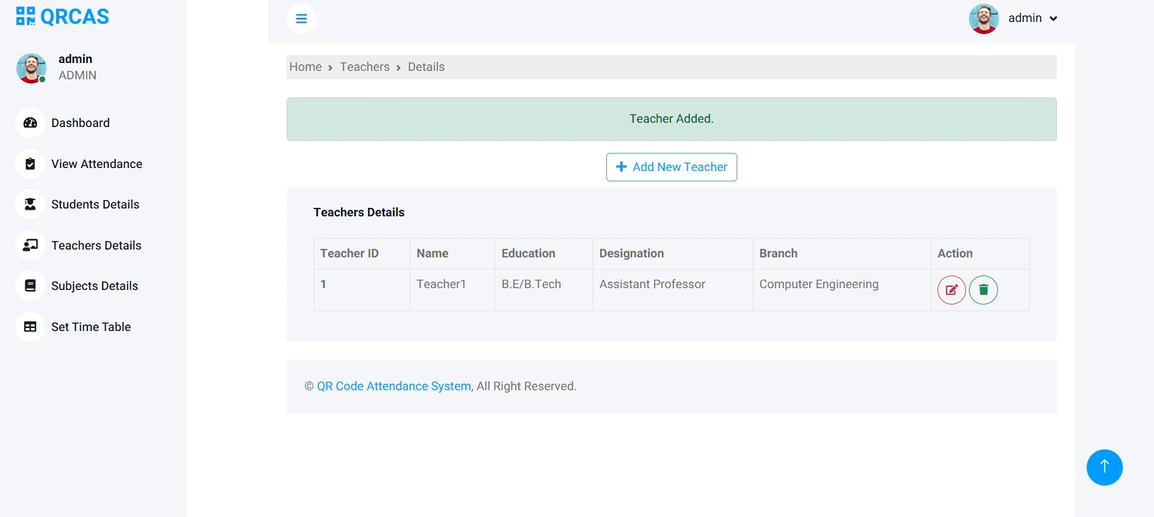
Task: Click the Teachers Details chalkboard icon
Action: [x=30, y=245]
